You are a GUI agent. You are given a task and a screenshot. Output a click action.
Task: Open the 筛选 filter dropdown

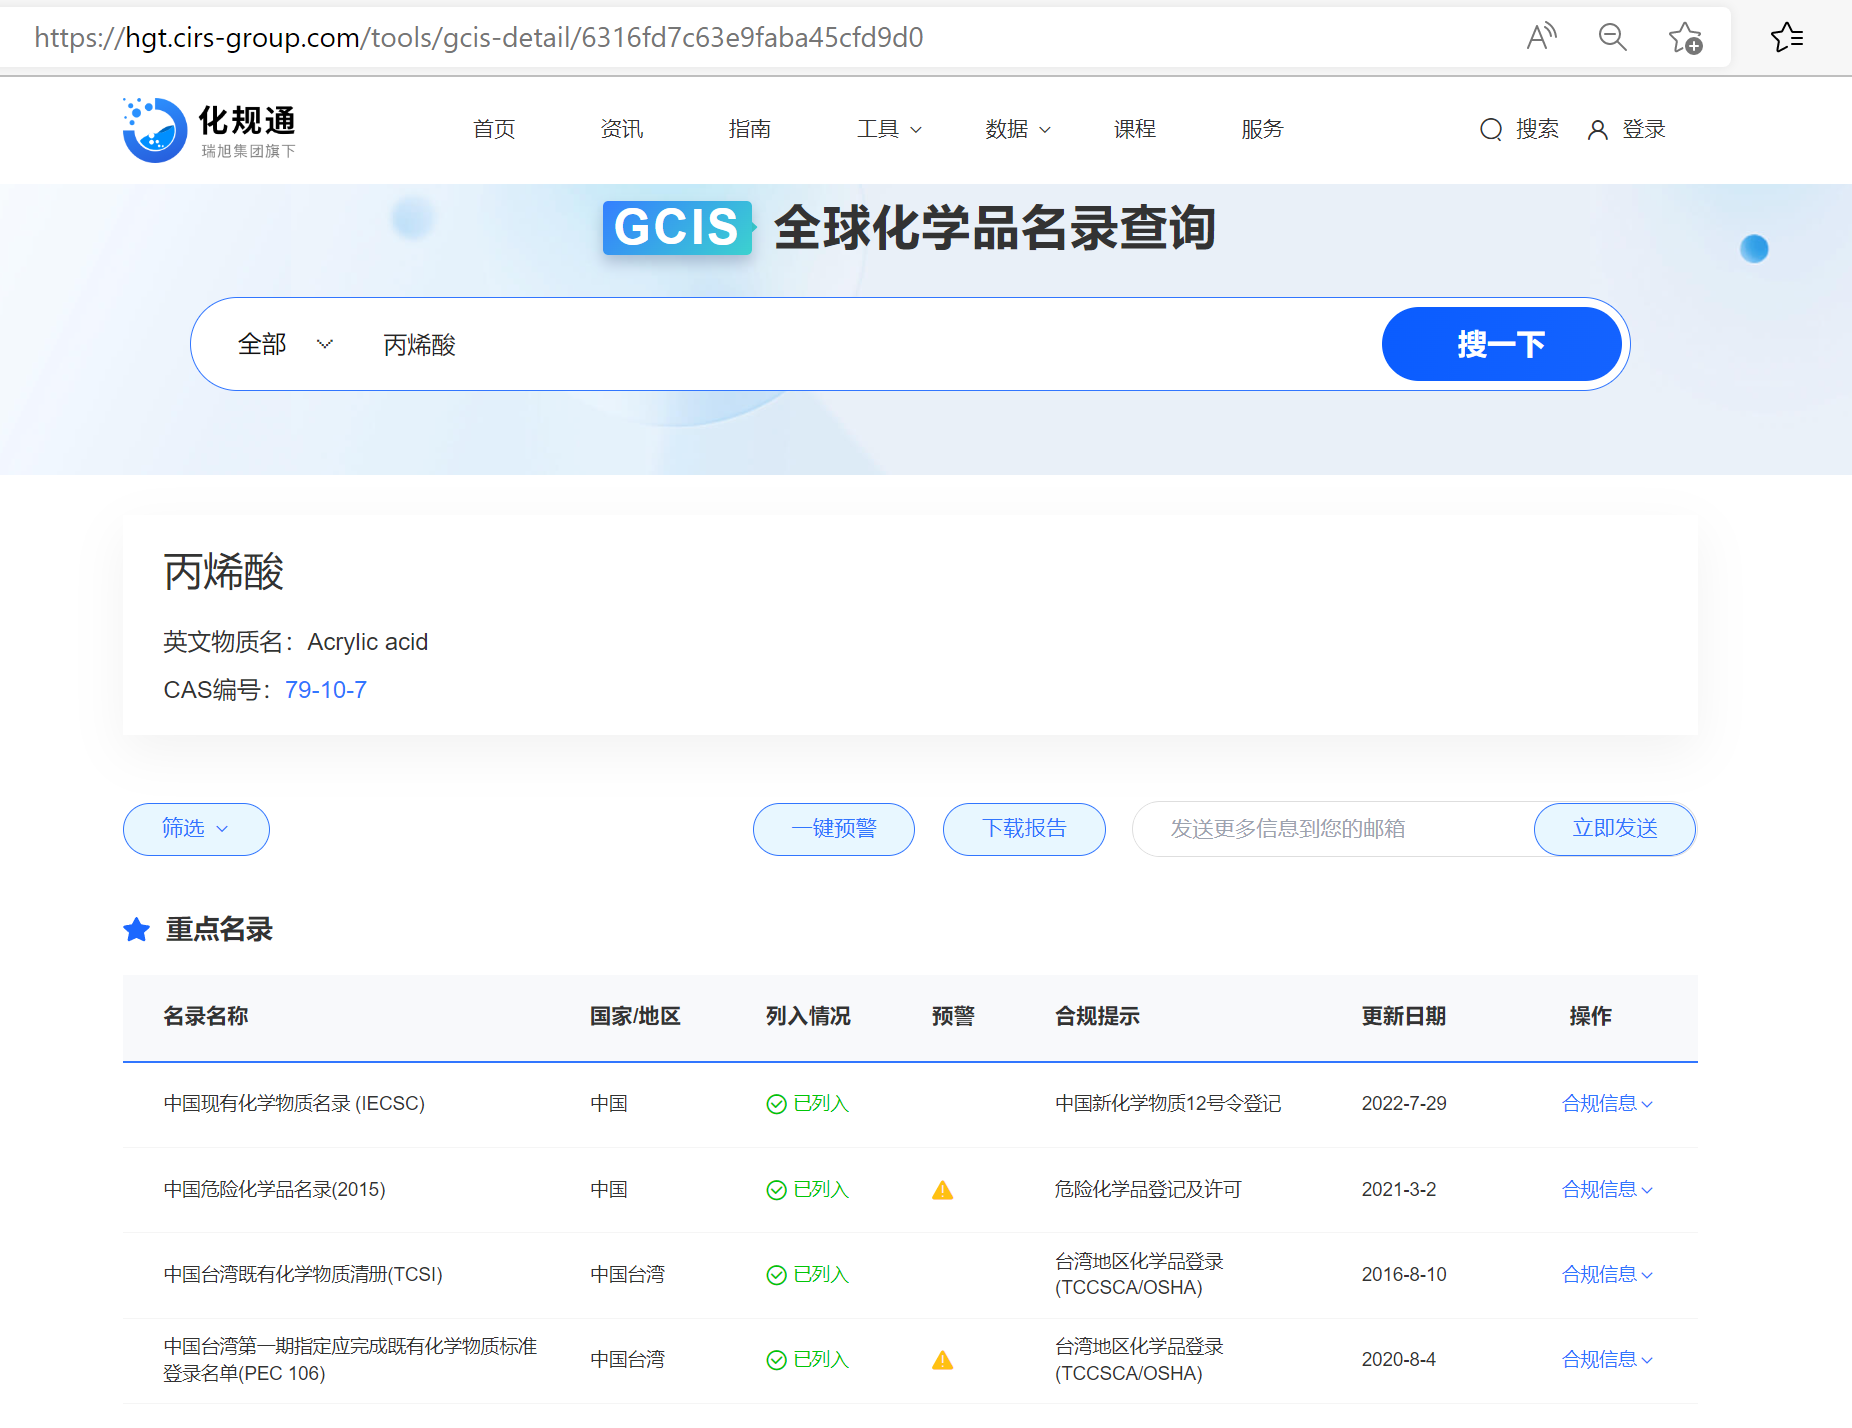pos(195,829)
